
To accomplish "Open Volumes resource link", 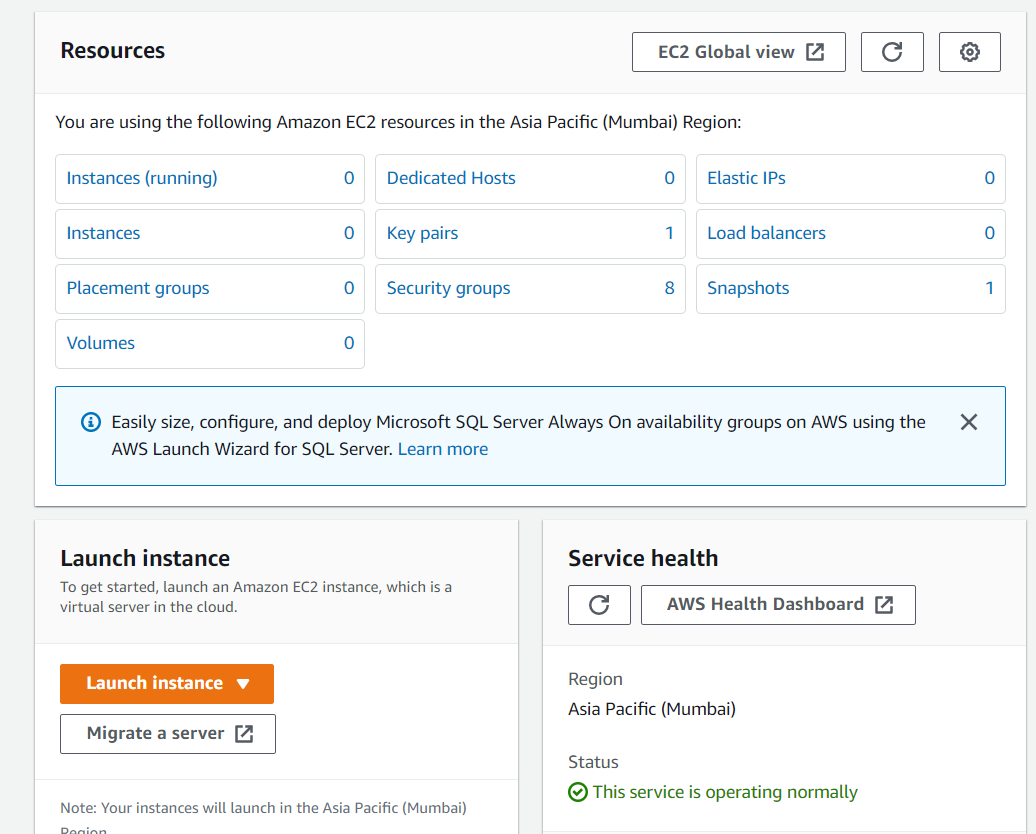I will tap(100, 343).
